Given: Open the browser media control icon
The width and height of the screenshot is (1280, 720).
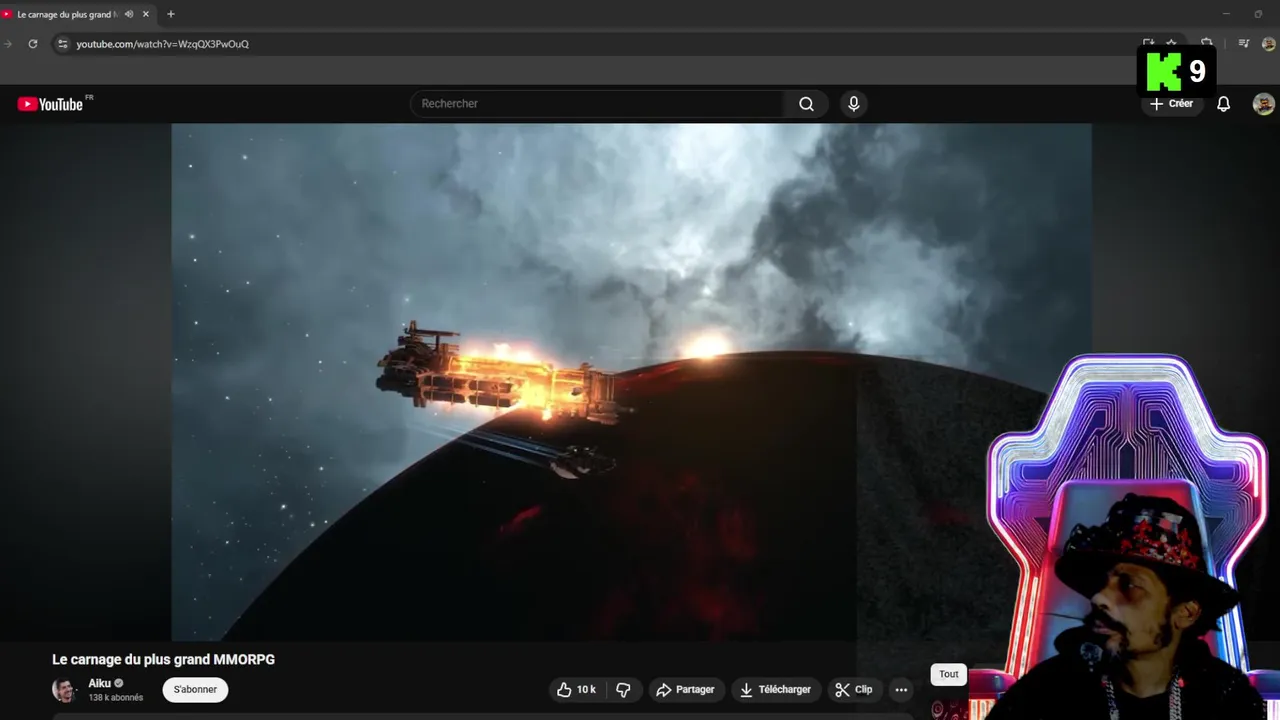Looking at the screenshot, I should point(1243,44).
